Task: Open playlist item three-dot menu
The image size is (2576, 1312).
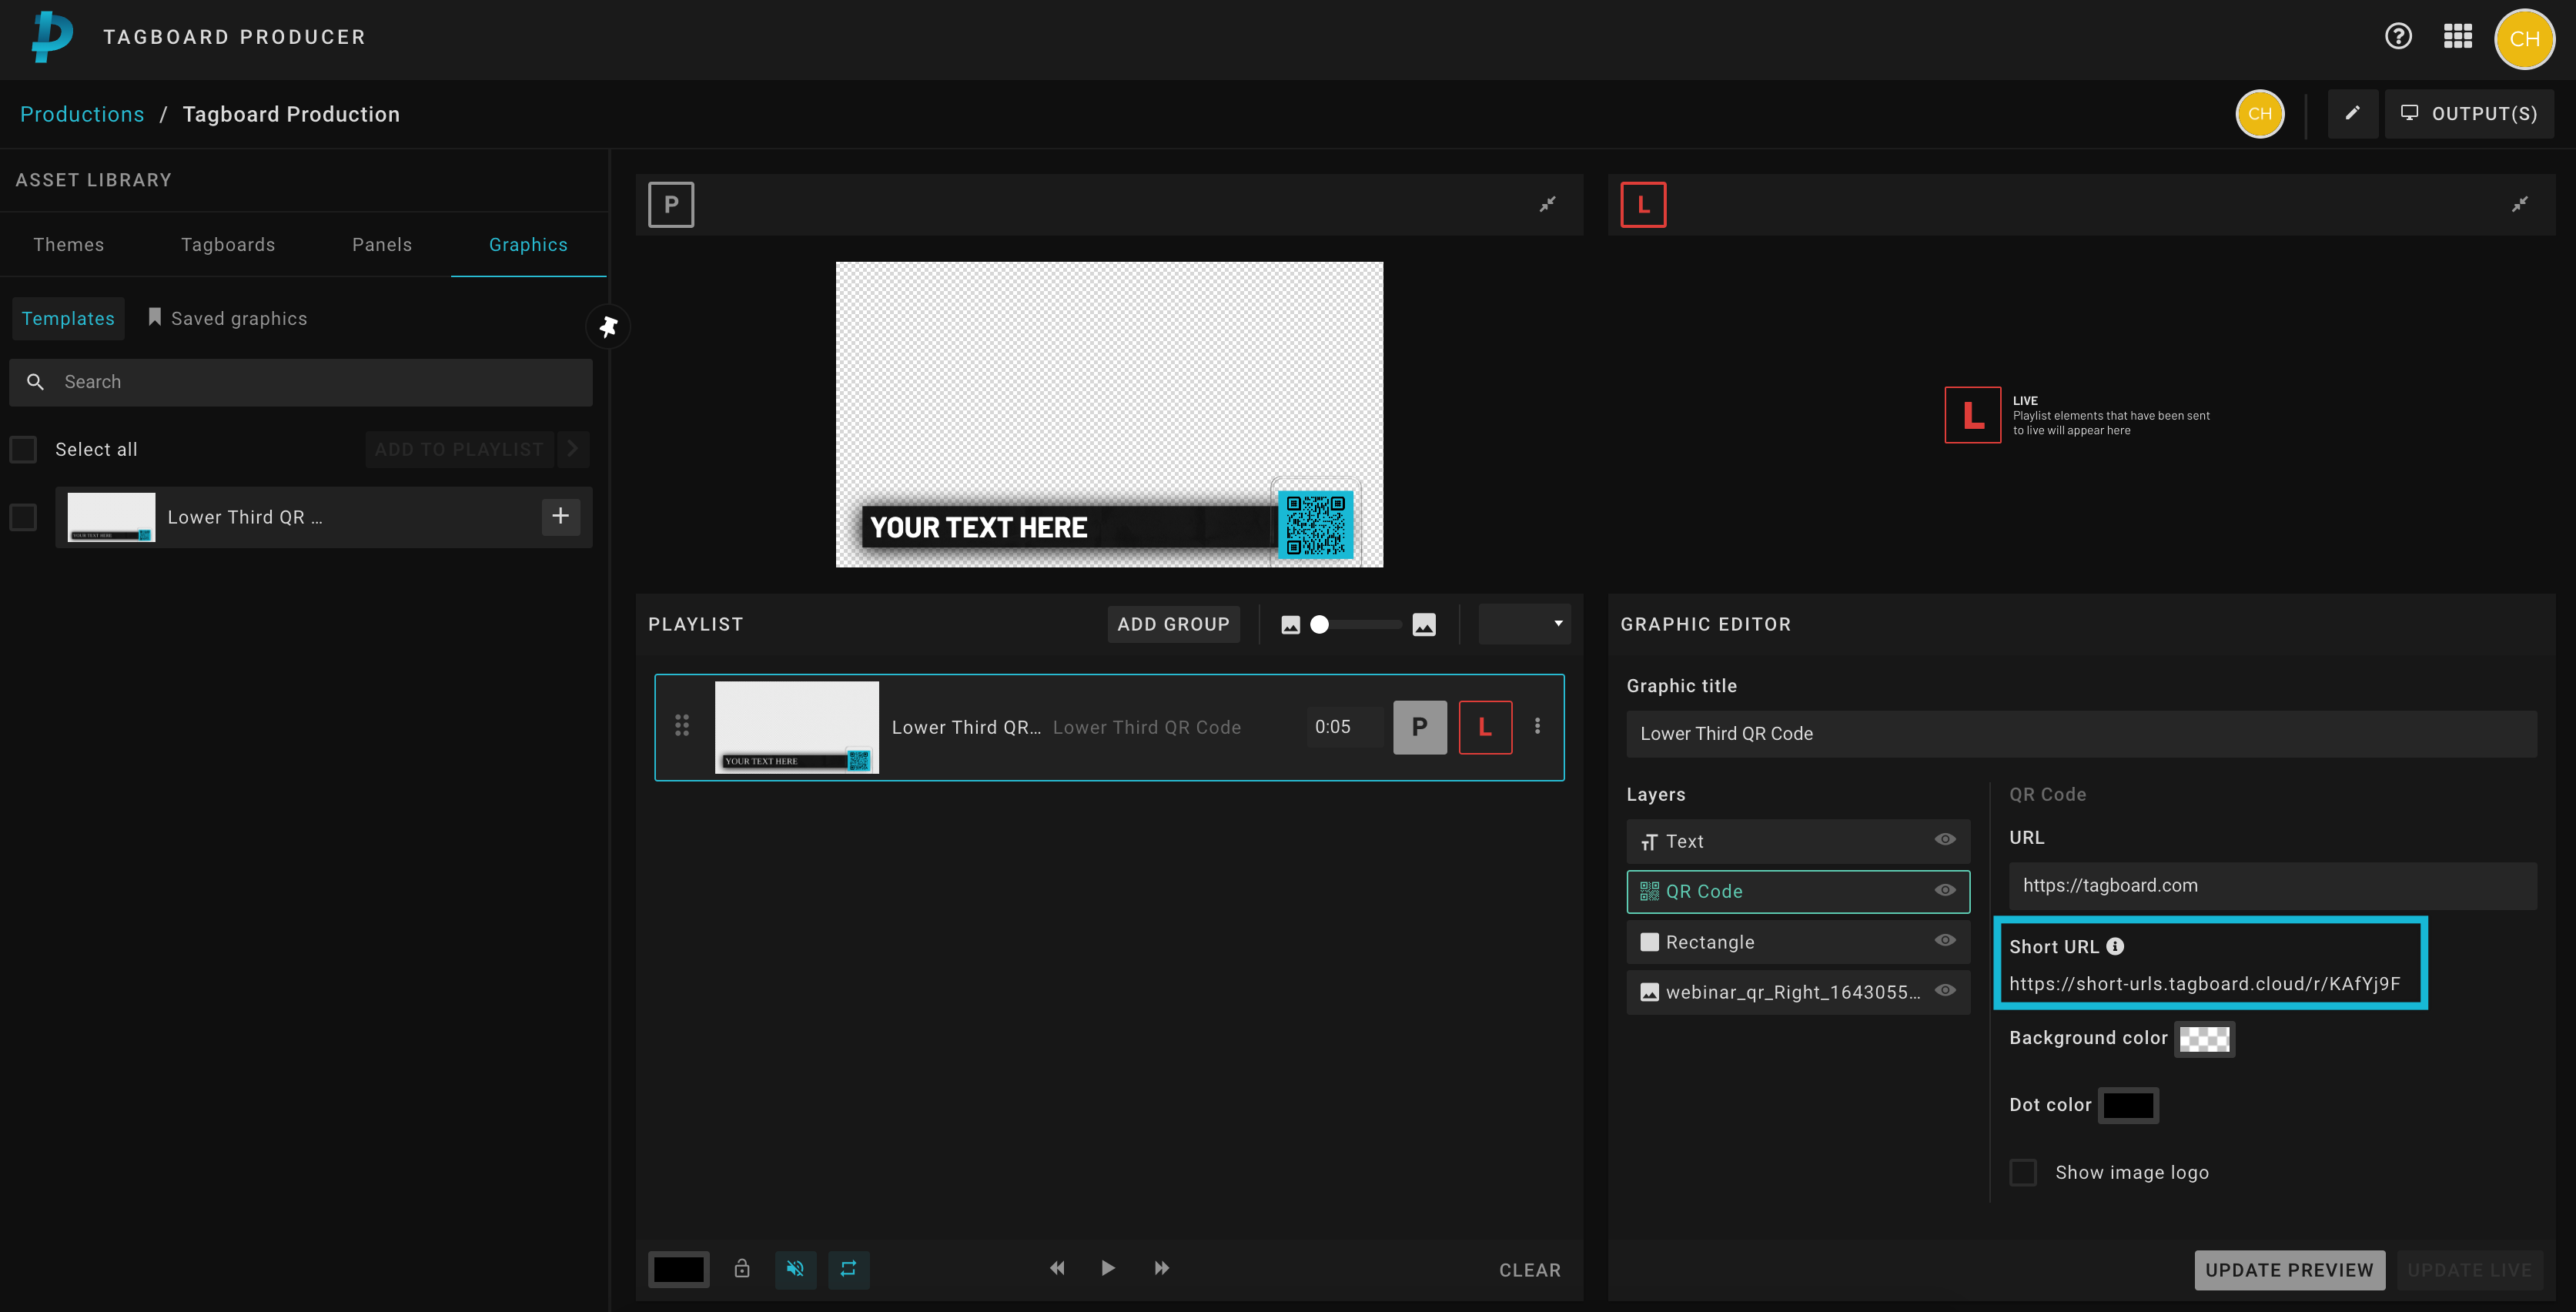Action: [1537, 727]
